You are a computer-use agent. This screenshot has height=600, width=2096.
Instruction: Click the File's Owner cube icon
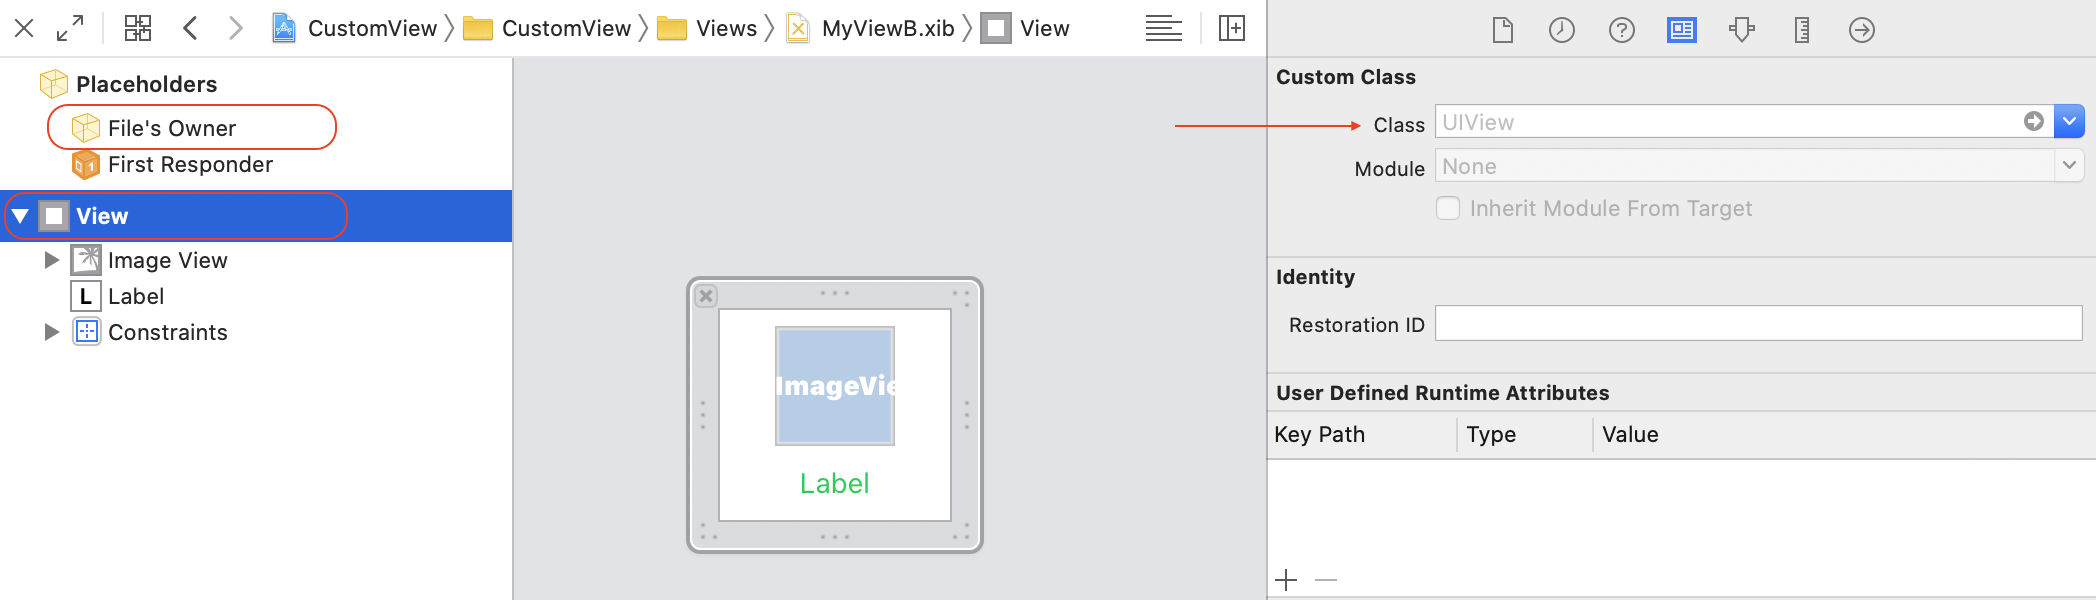tap(86, 128)
